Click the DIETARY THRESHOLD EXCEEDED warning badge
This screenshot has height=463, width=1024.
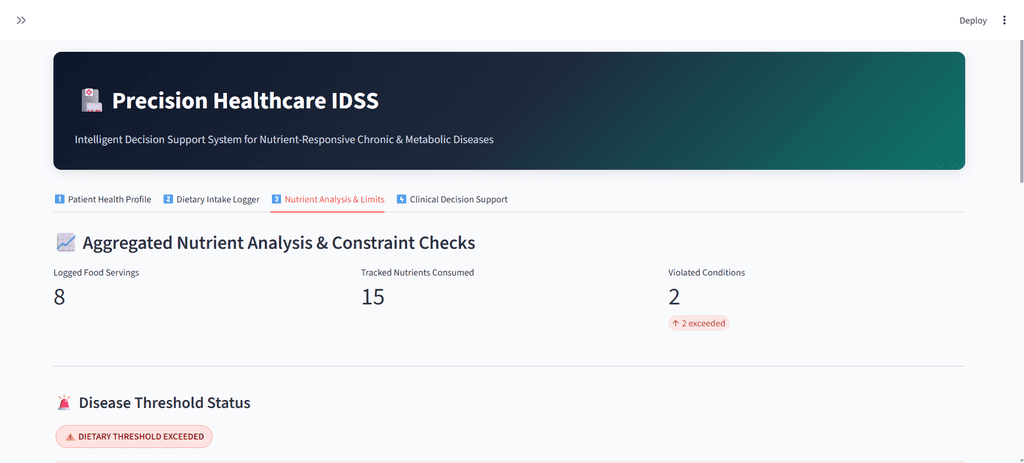click(134, 437)
